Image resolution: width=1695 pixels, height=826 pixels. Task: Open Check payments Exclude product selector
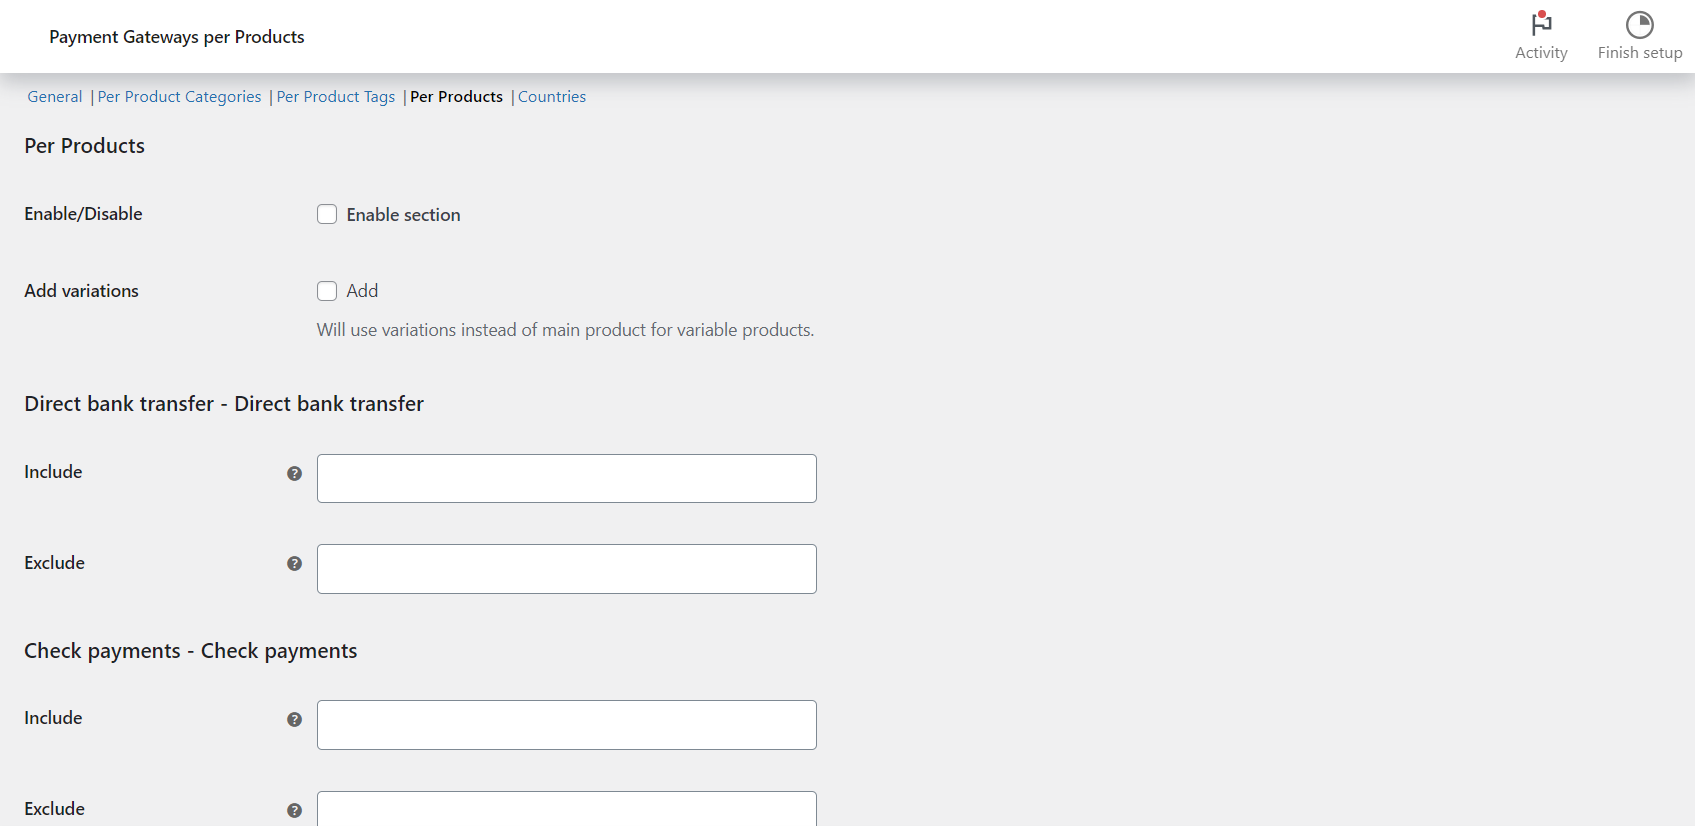pyautogui.click(x=566, y=810)
